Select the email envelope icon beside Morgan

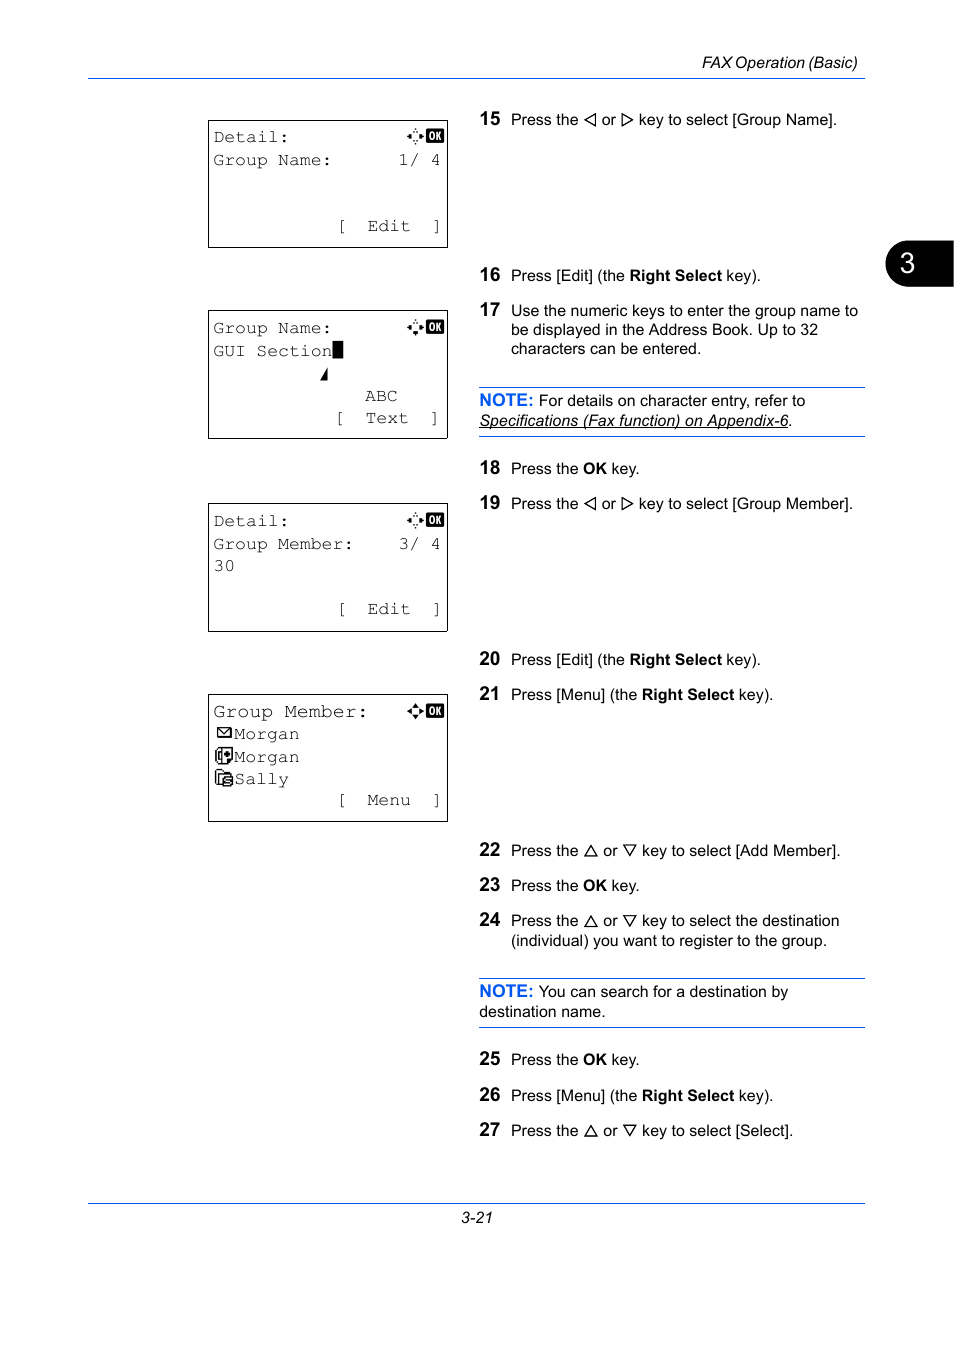tap(224, 733)
